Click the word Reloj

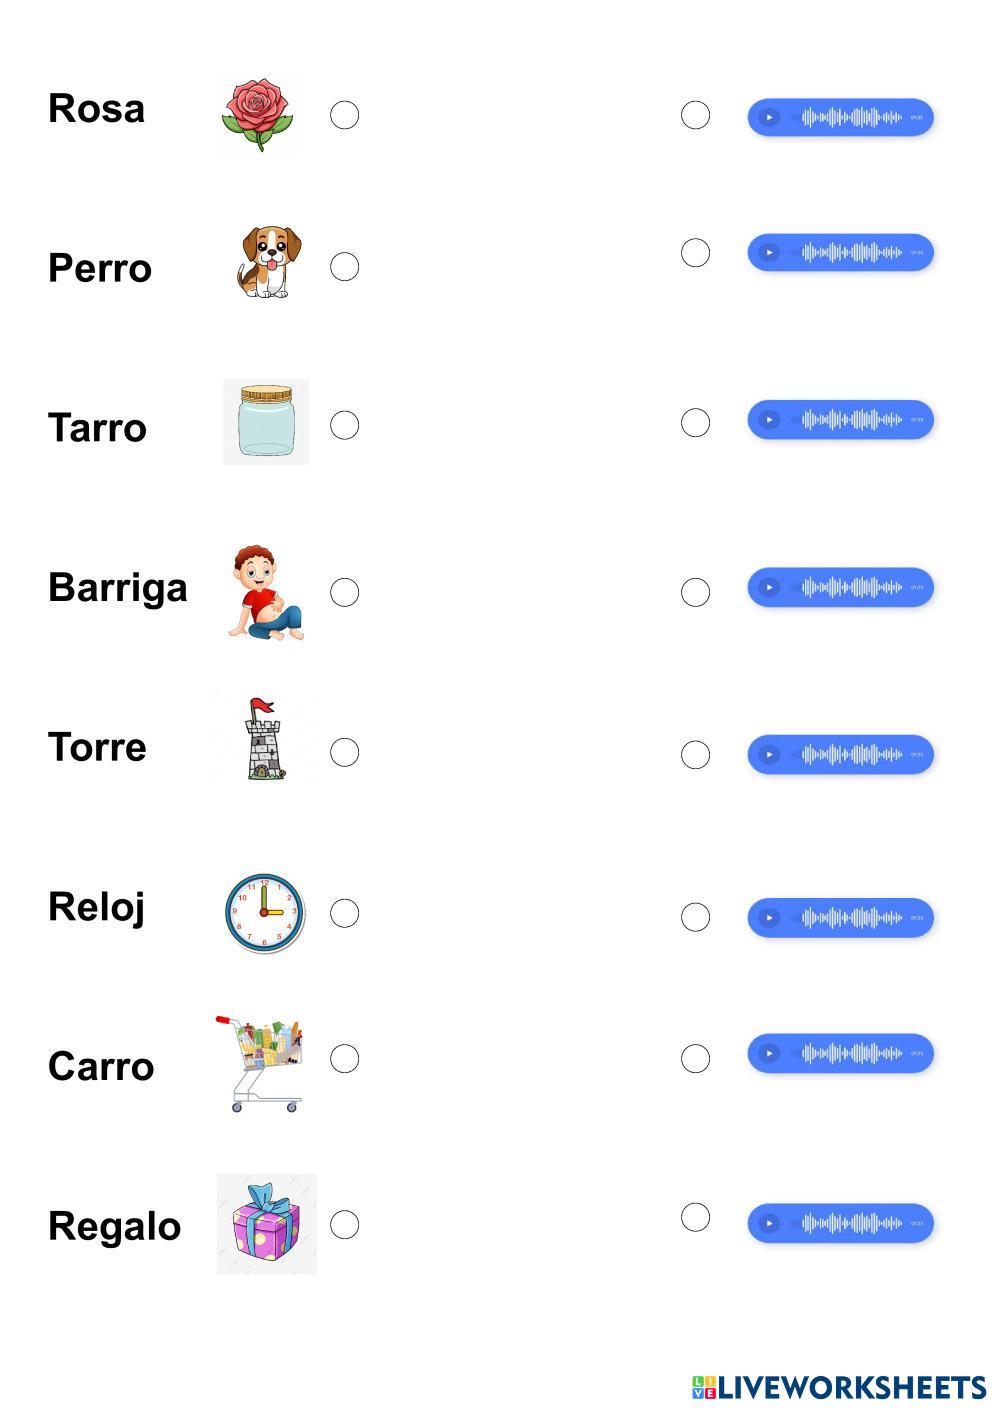tap(97, 907)
